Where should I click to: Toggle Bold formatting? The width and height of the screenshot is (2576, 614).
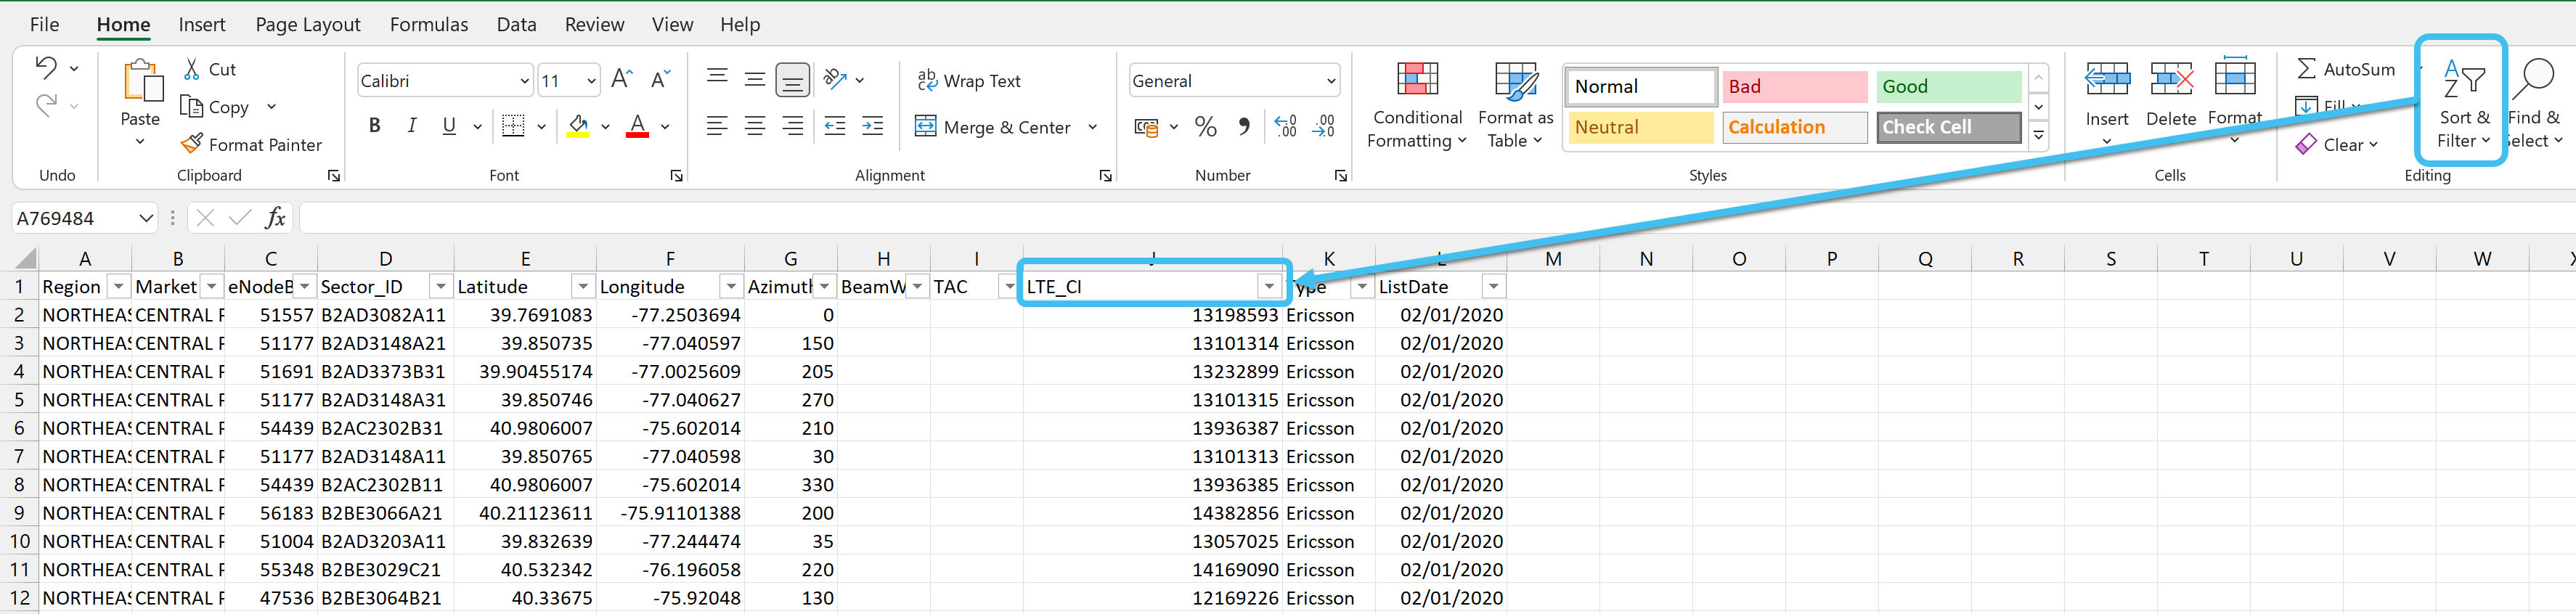pos(375,126)
